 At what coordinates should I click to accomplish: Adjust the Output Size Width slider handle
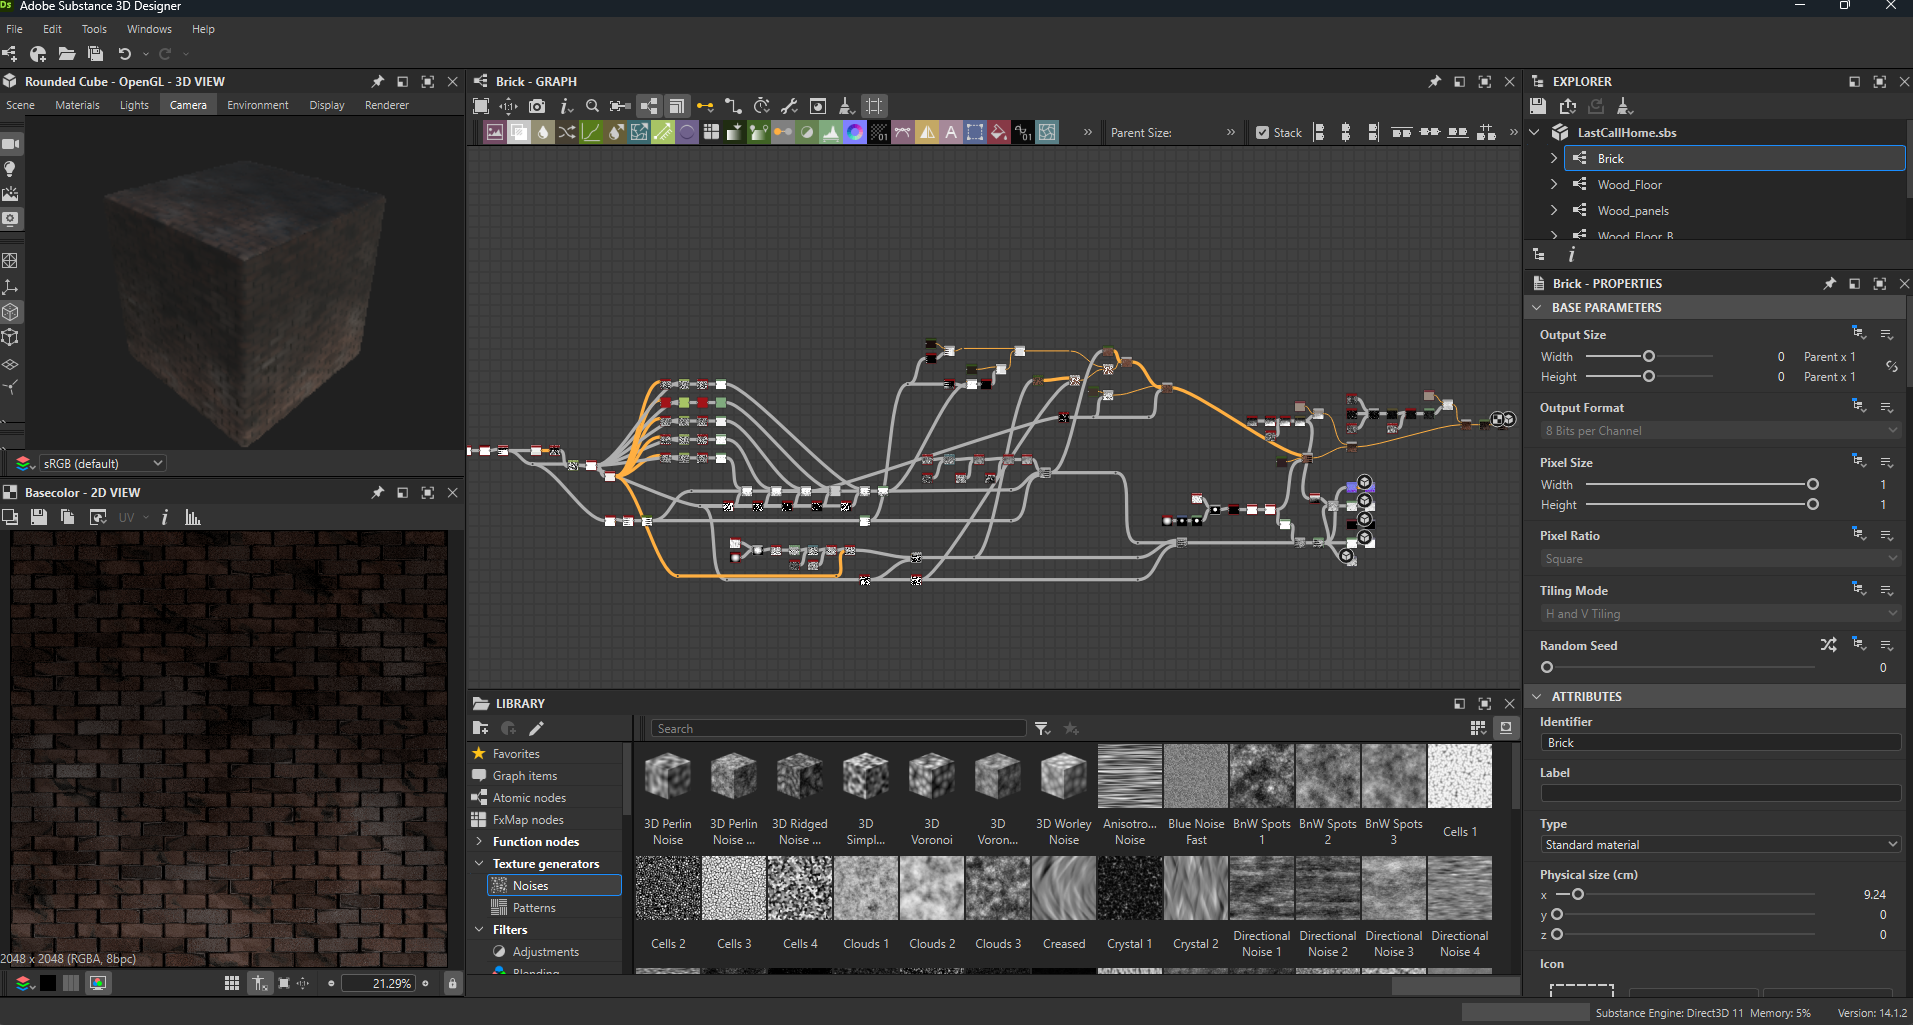point(1649,356)
